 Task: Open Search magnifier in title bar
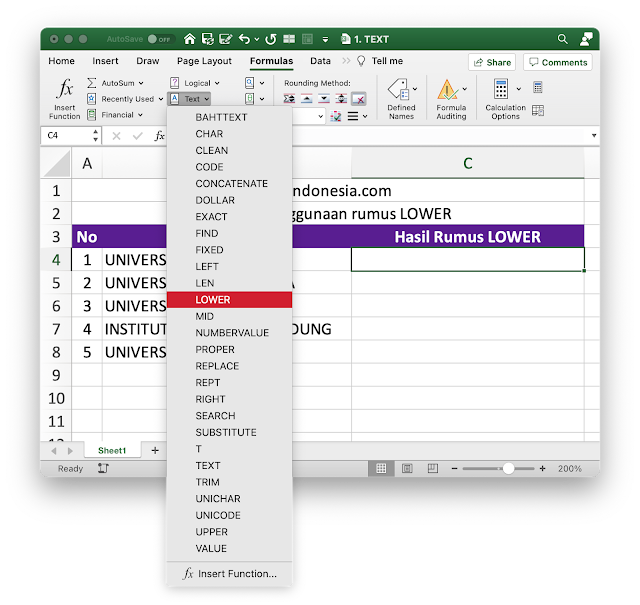click(562, 39)
